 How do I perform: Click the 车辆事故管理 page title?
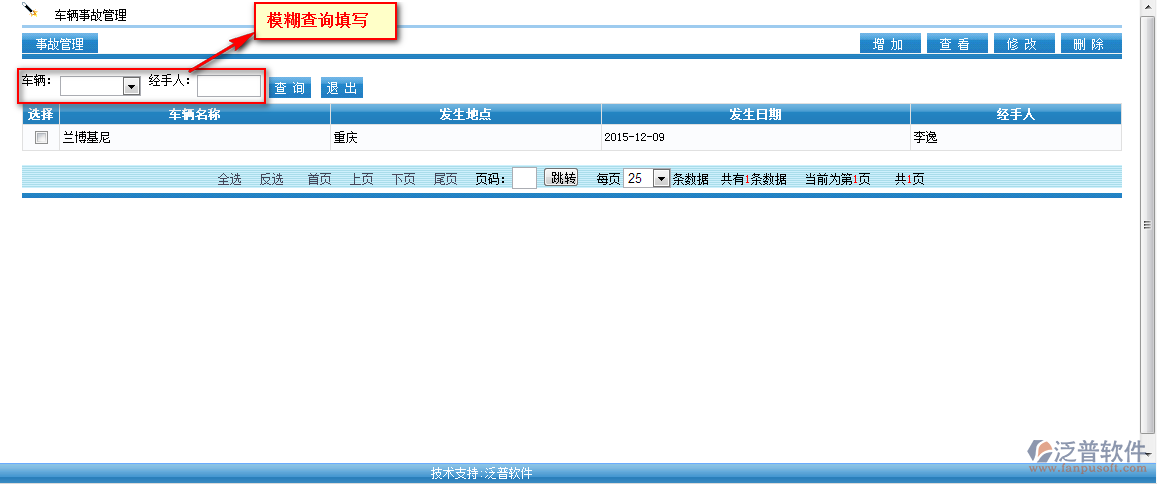coord(91,15)
